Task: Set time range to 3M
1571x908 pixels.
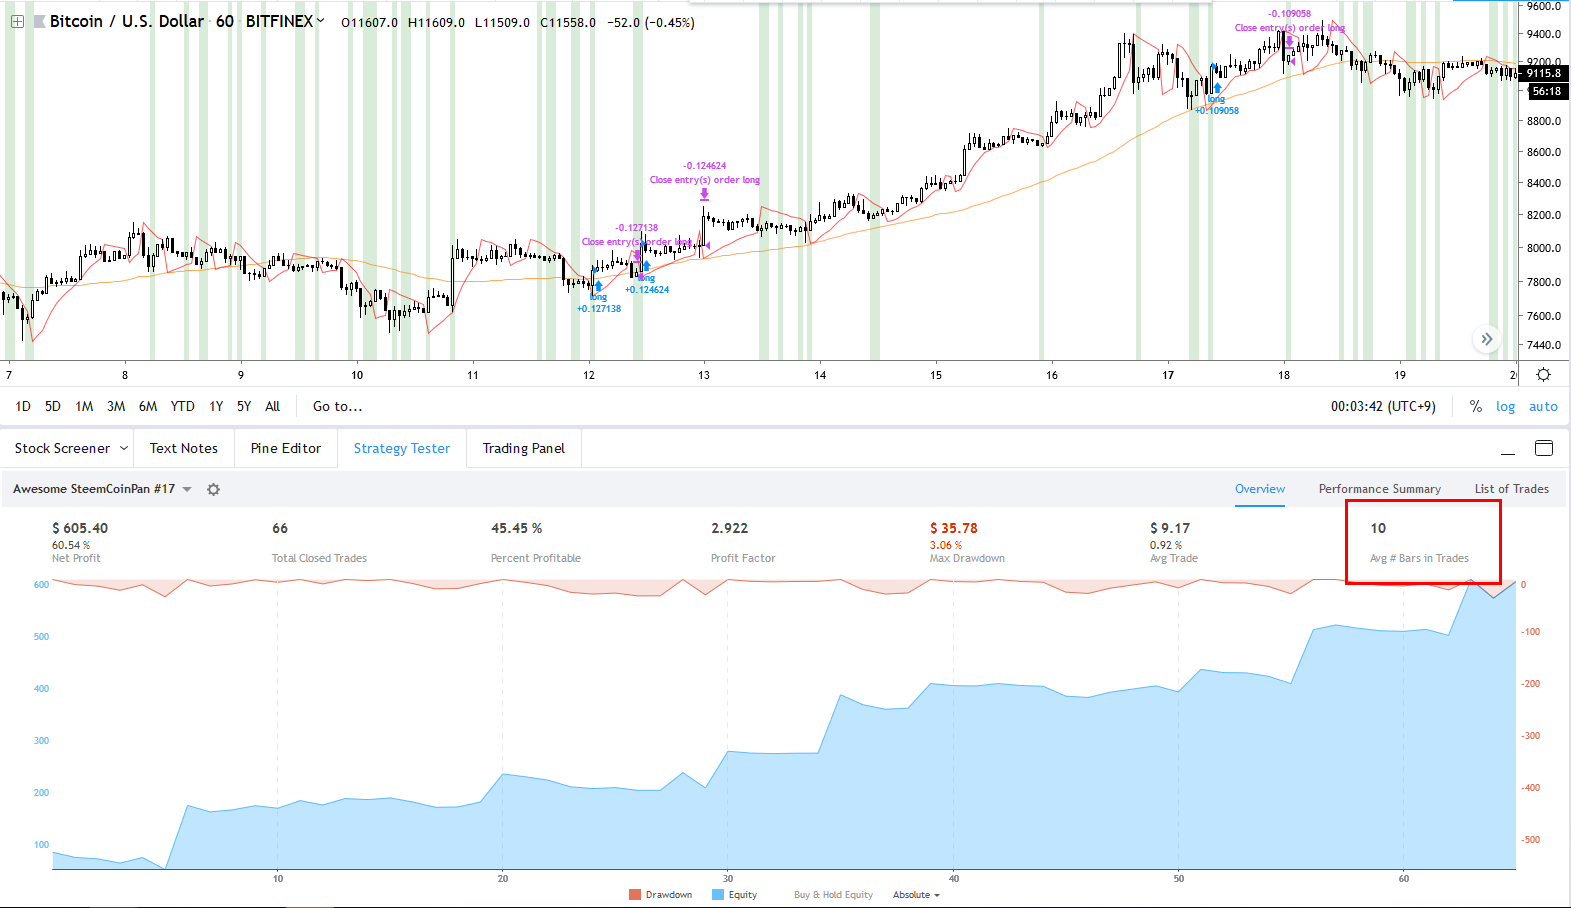Action: [x=116, y=406]
